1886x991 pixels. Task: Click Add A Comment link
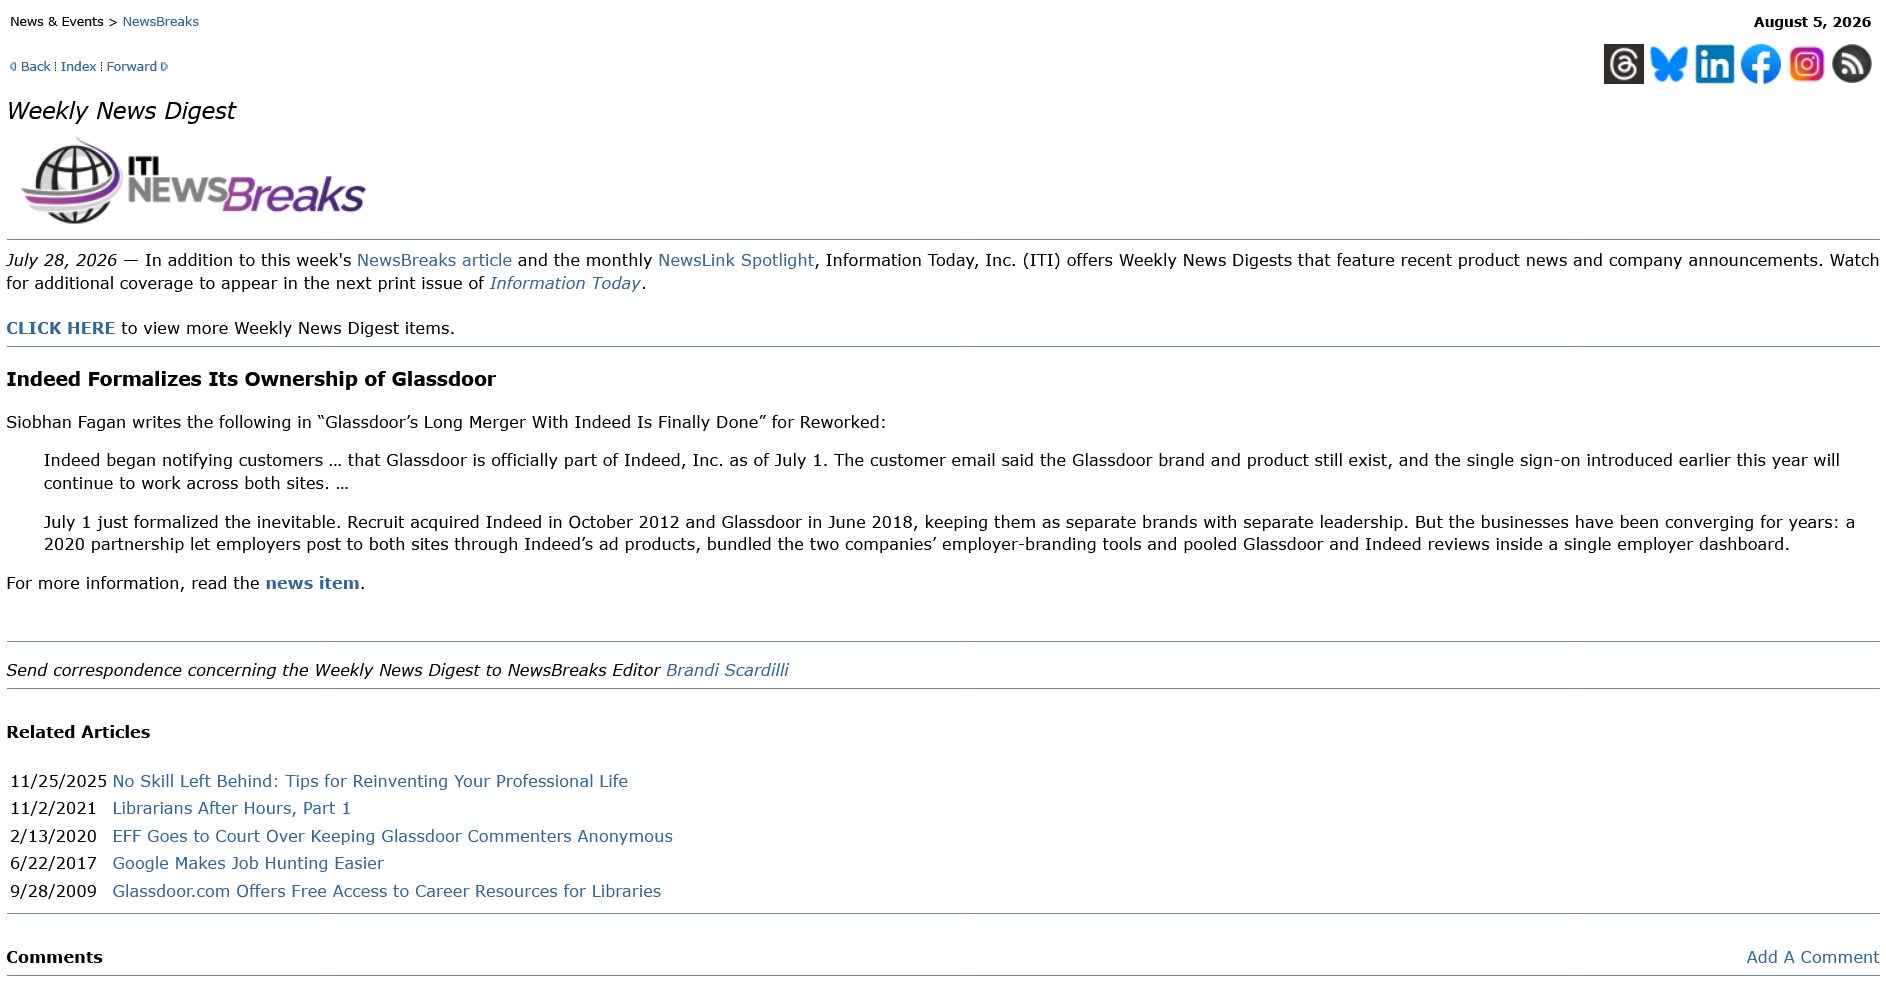click(x=1812, y=957)
